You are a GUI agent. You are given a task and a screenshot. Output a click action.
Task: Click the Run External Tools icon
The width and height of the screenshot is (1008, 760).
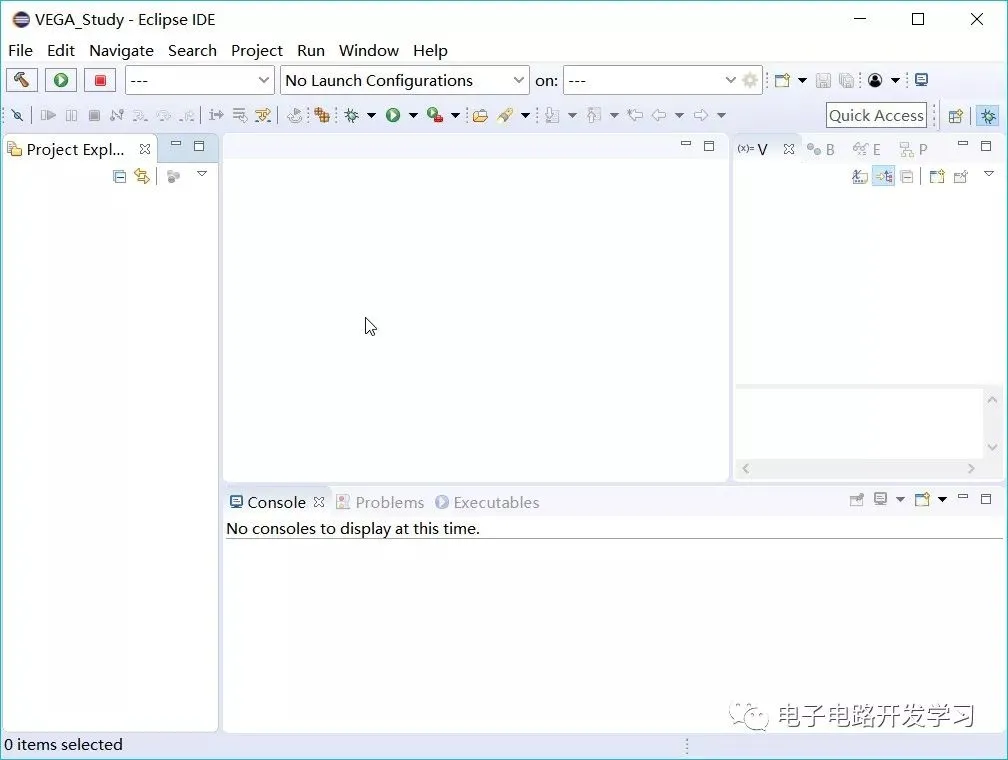435,115
